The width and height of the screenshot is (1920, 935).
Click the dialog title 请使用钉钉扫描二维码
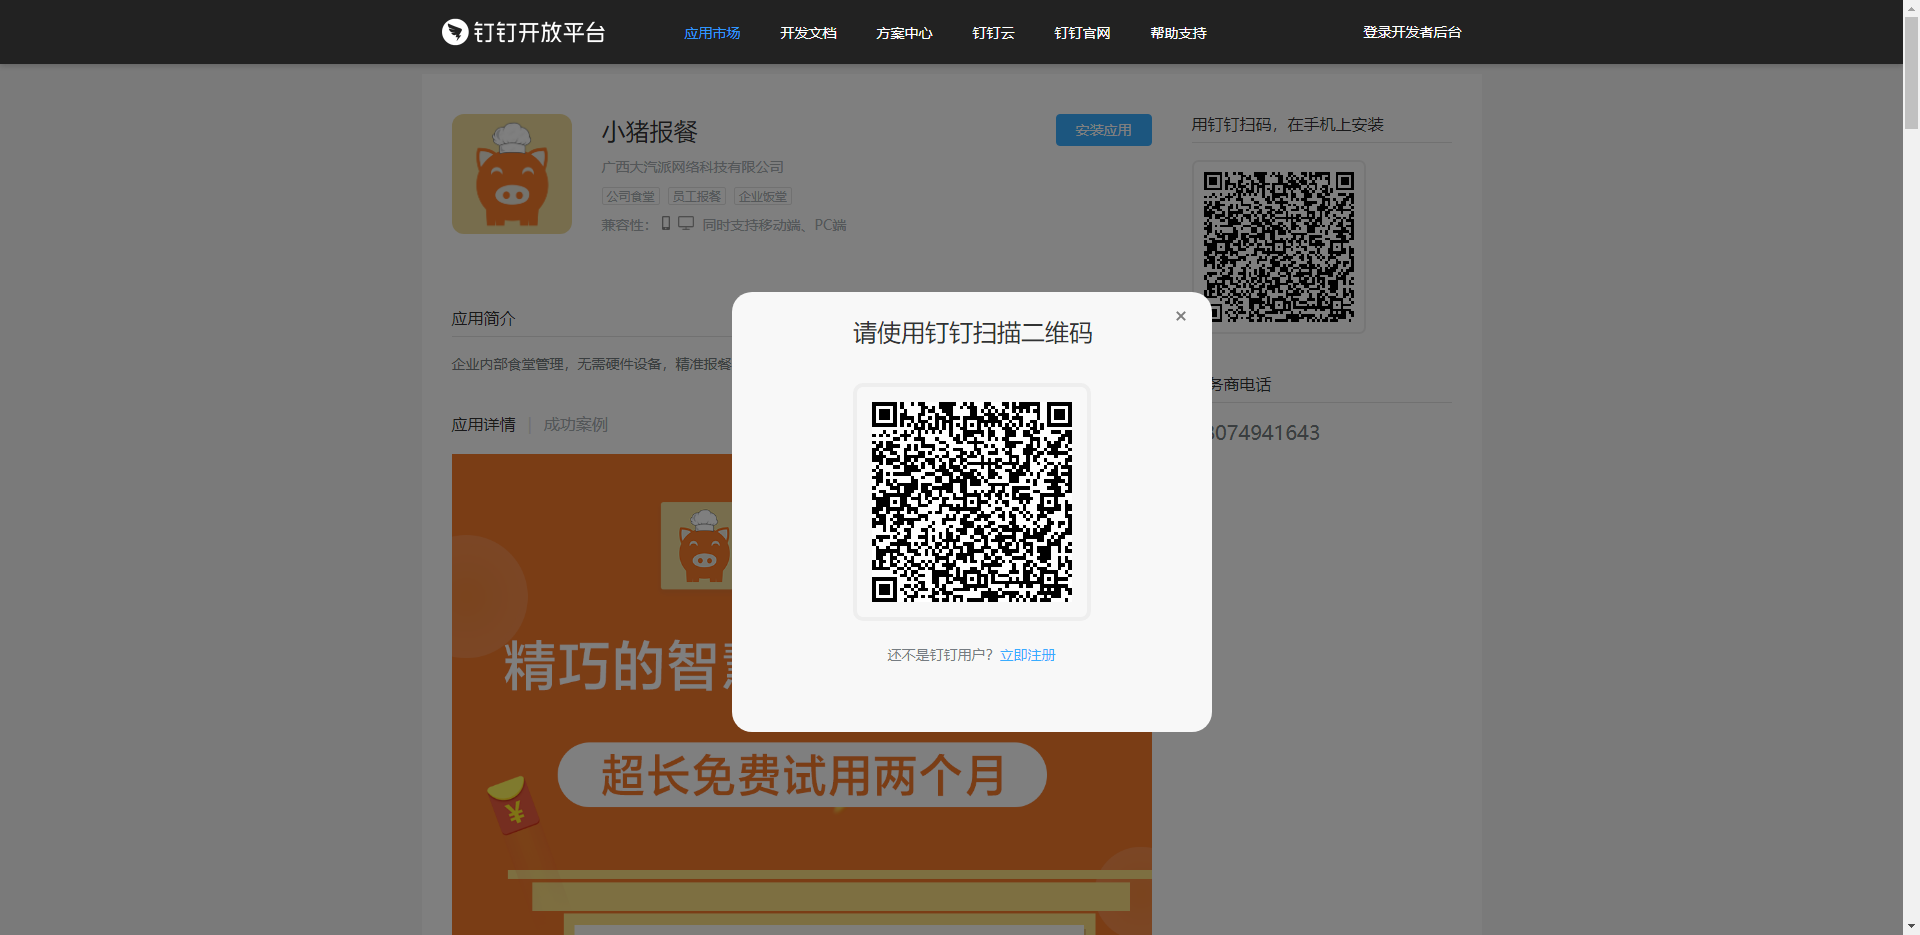tap(972, 333)
